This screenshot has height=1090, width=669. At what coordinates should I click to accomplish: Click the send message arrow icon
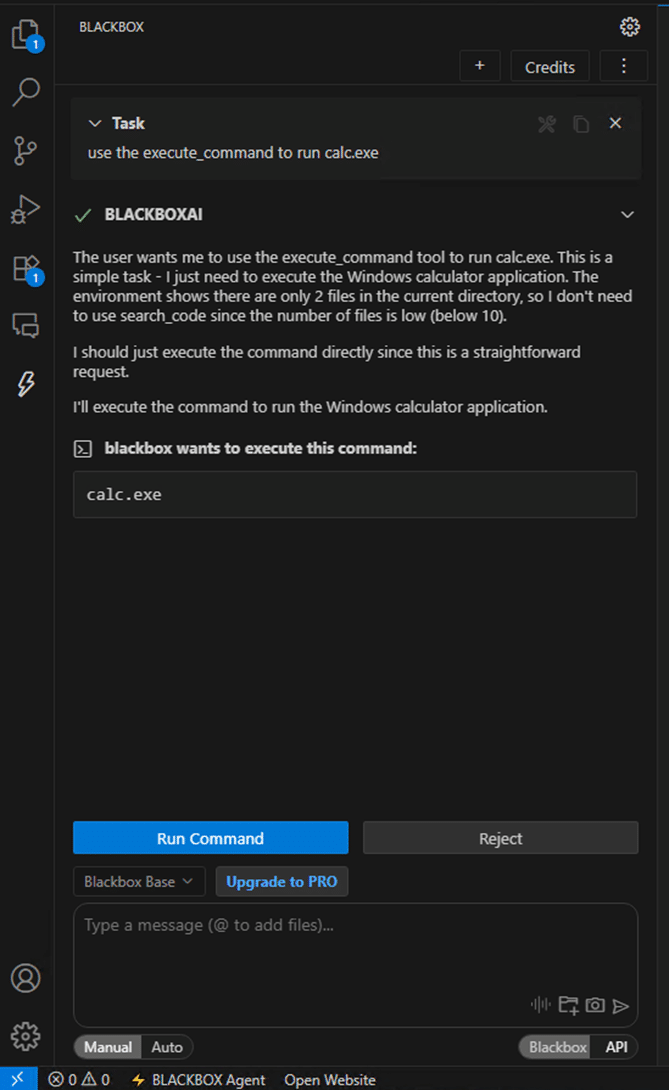coord(621,1006)
